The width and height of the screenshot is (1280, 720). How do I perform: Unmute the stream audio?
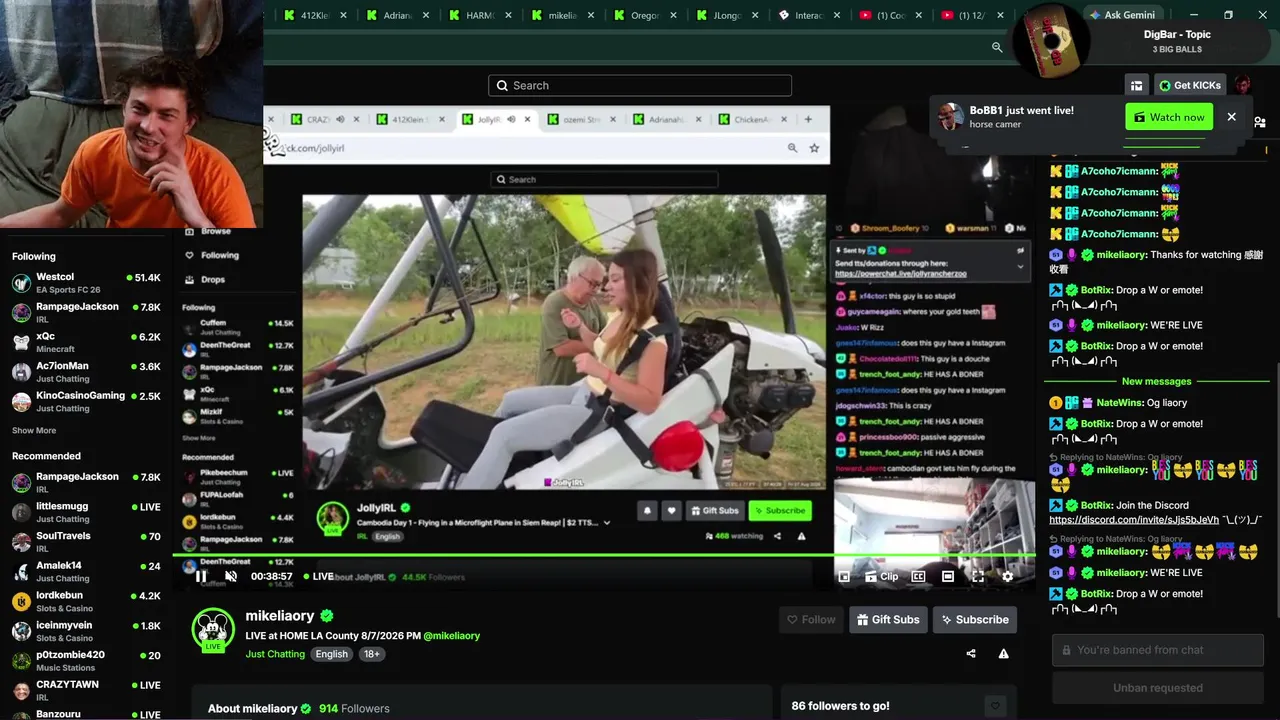pos(231,576)
